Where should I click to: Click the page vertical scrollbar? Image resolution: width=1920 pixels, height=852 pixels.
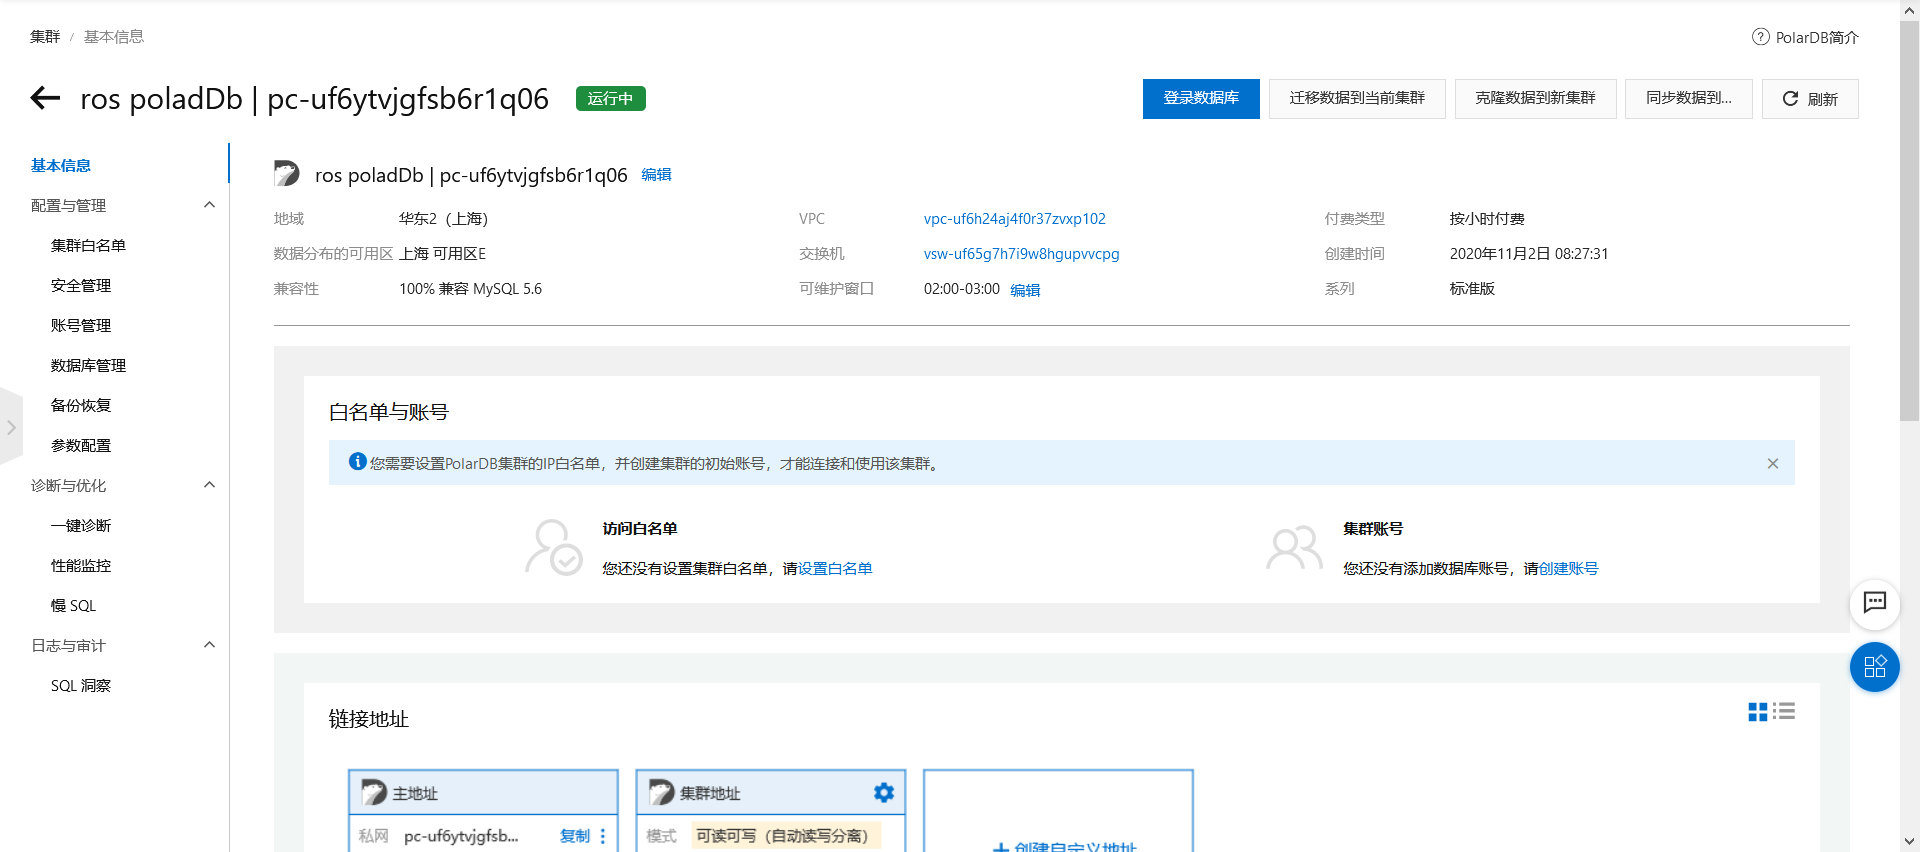click(1909, 220)
